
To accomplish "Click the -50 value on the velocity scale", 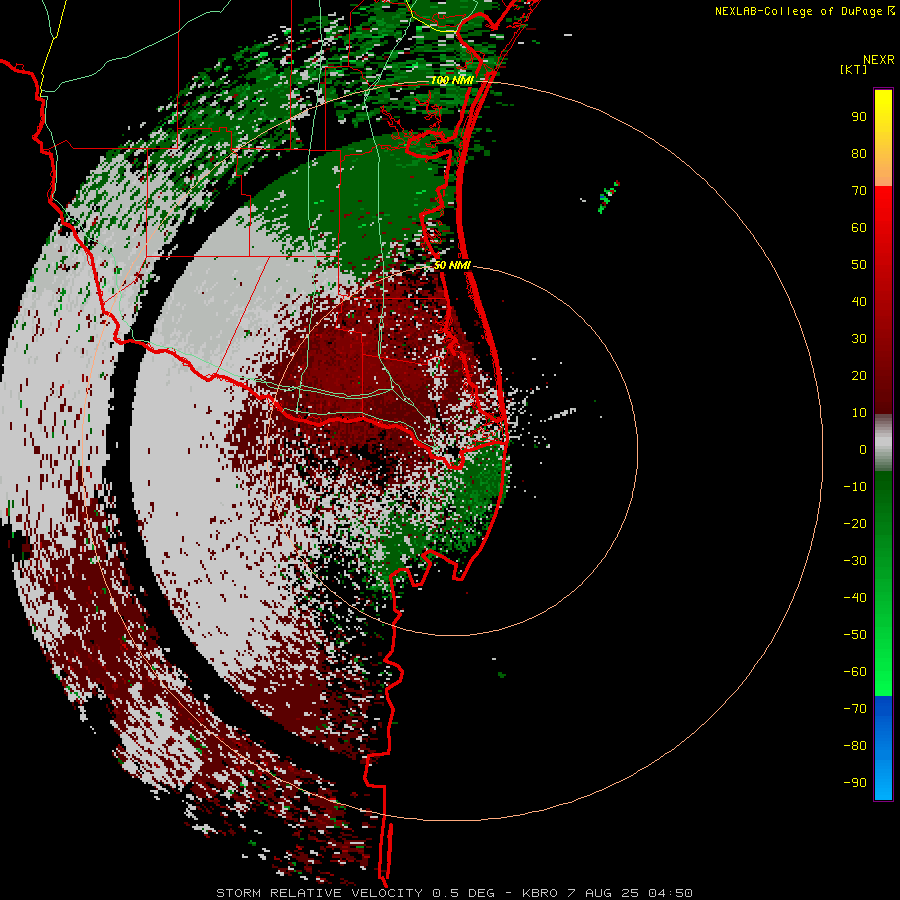I will [x=855, y=635].
